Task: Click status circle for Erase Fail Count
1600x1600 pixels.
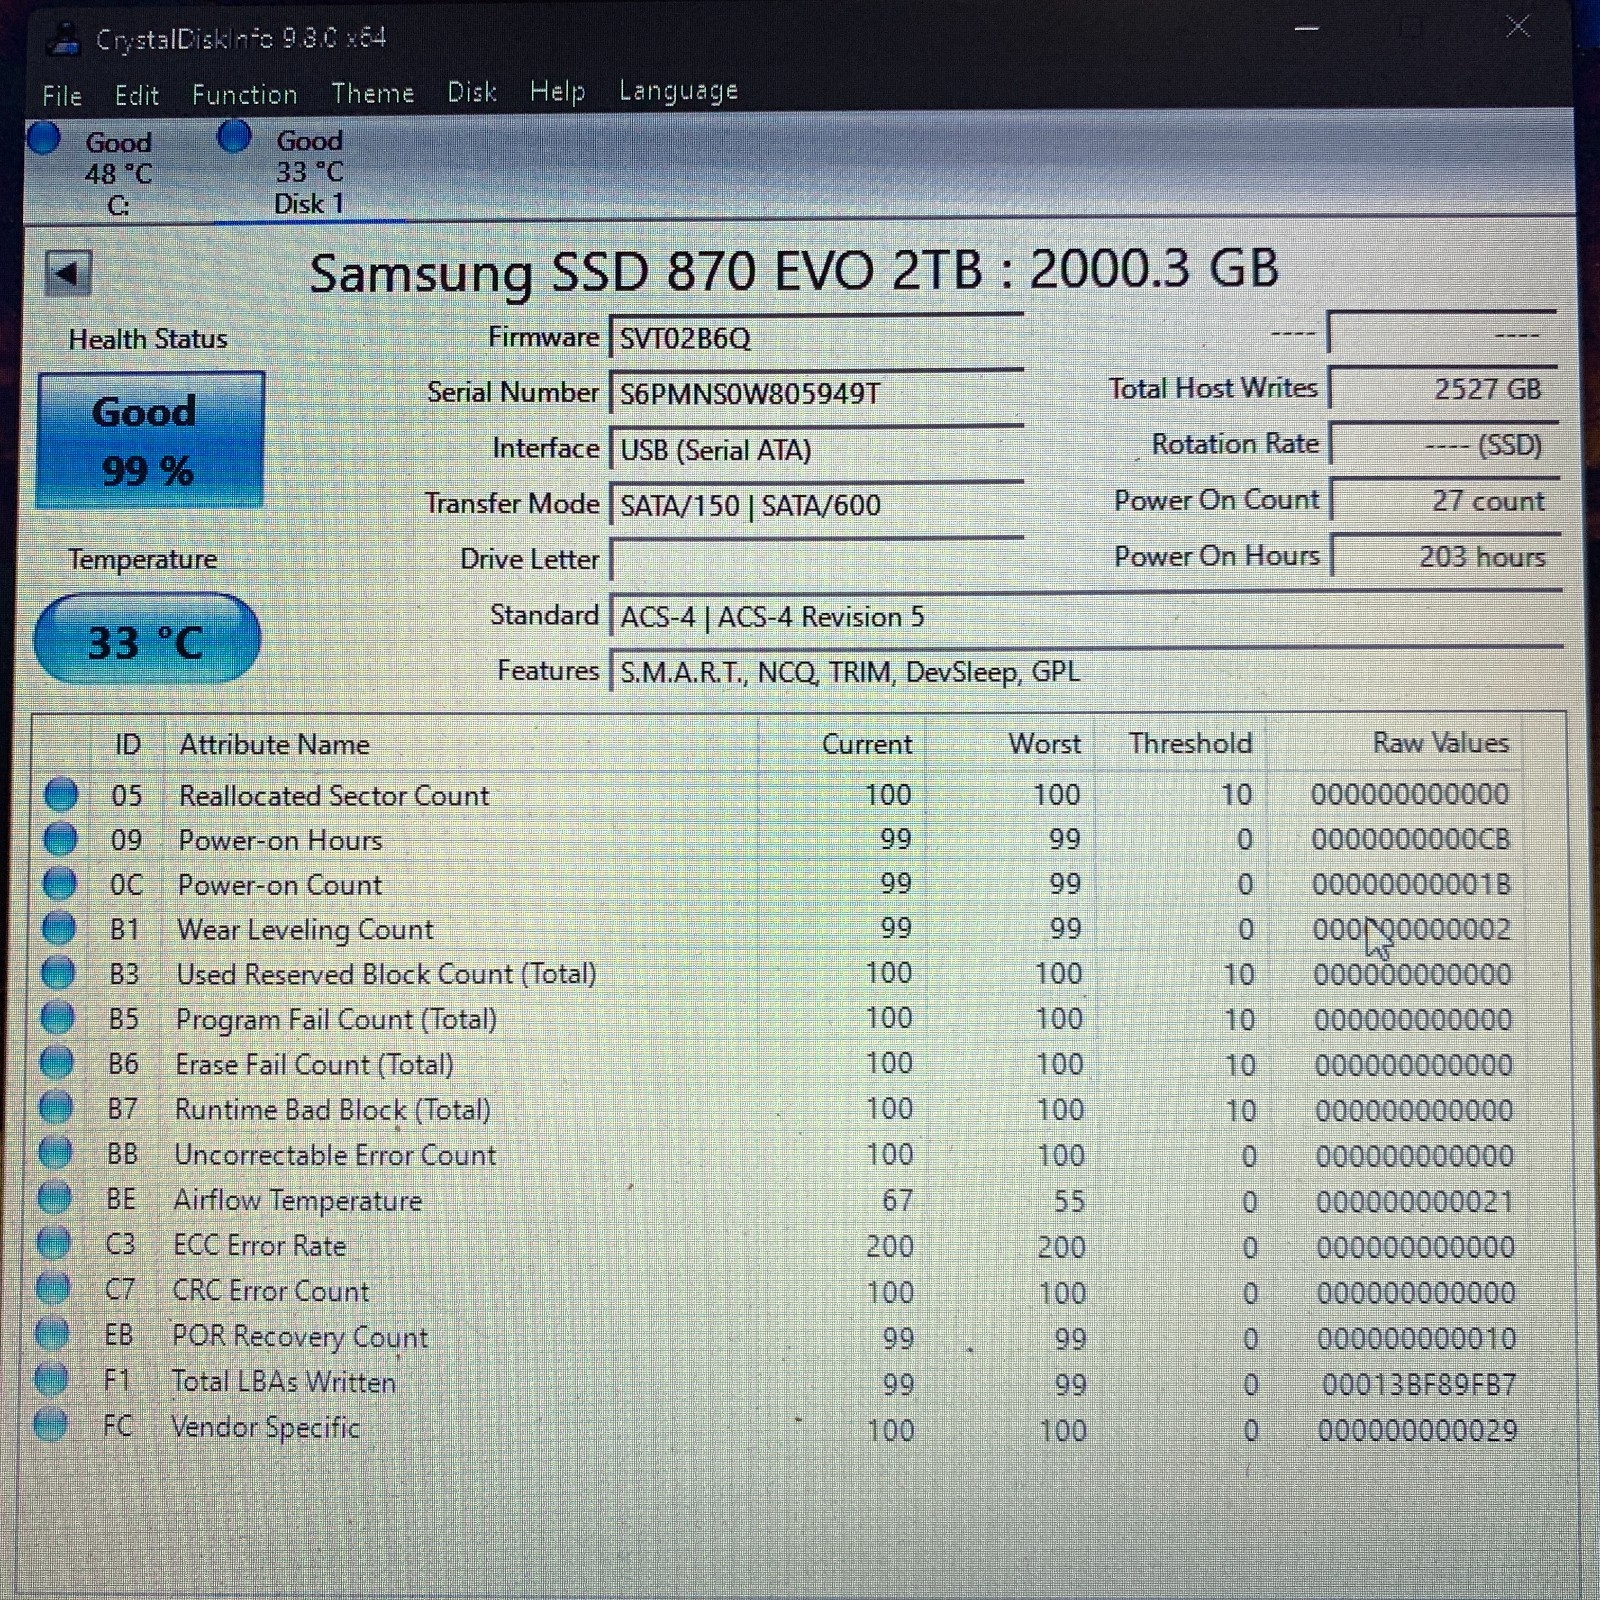Action: 56,1062
